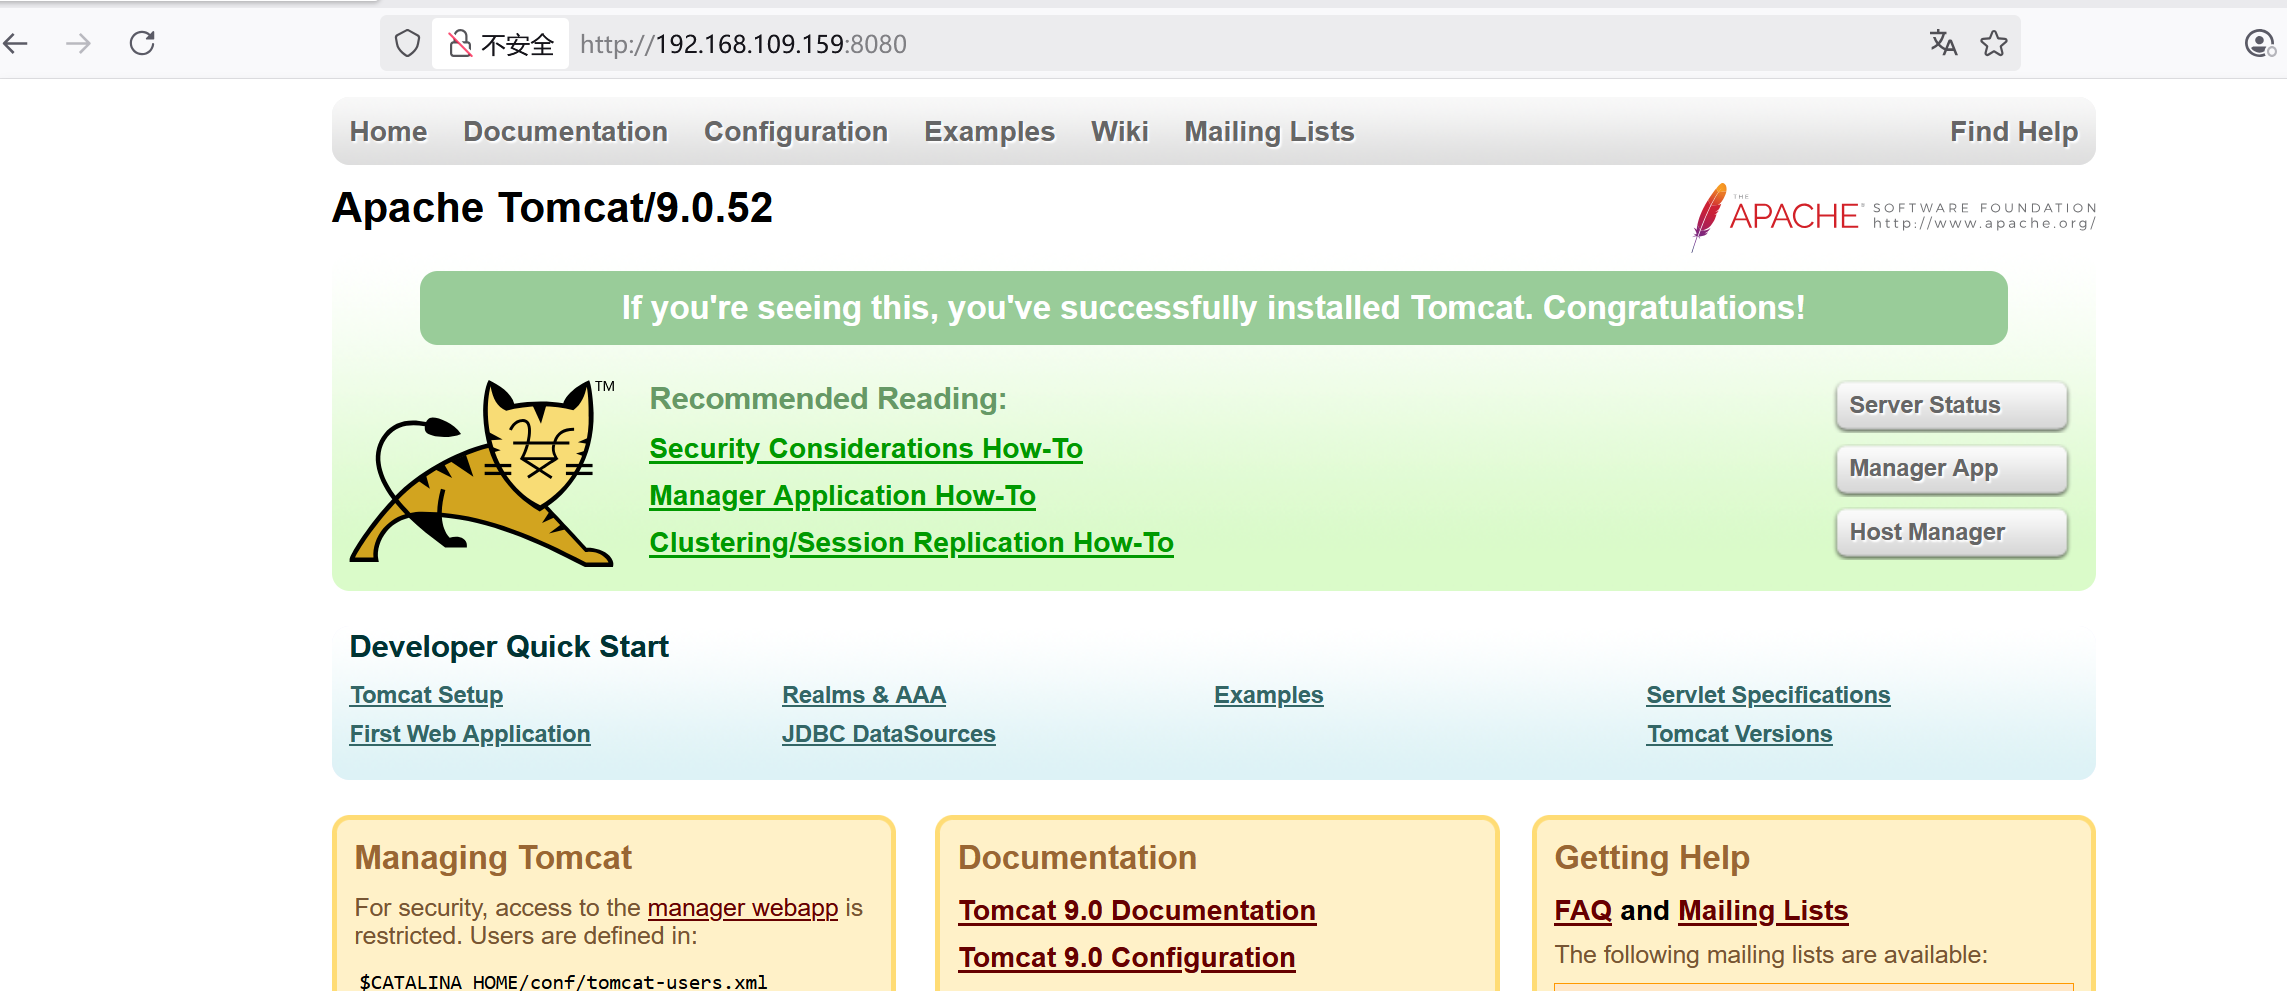The image size is (2287, 991).
Task: Open the Examples navigation item in top bar
Action: tap(989, 132)
